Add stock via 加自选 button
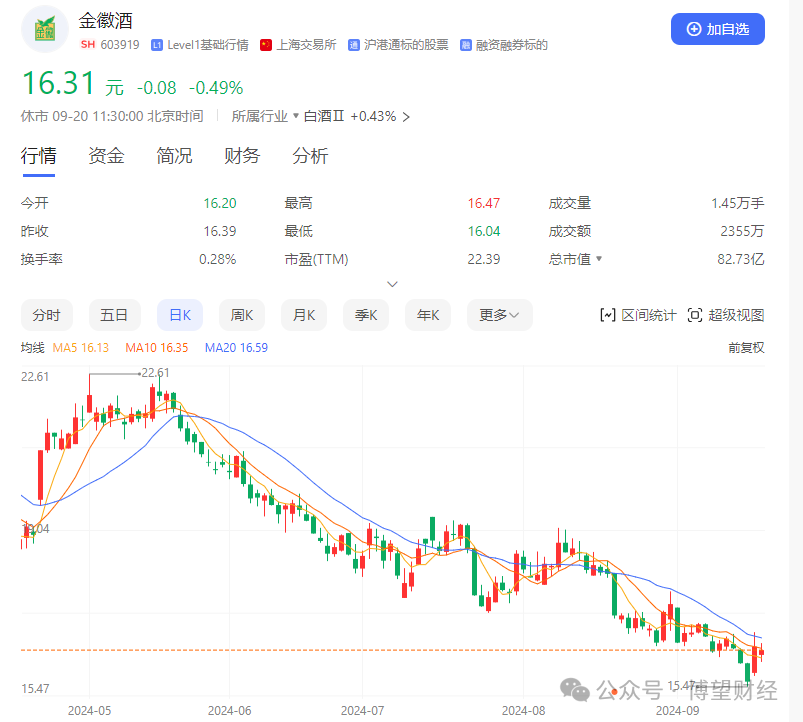The width and height of the screenshot is (803, 722). coord(717,29)
